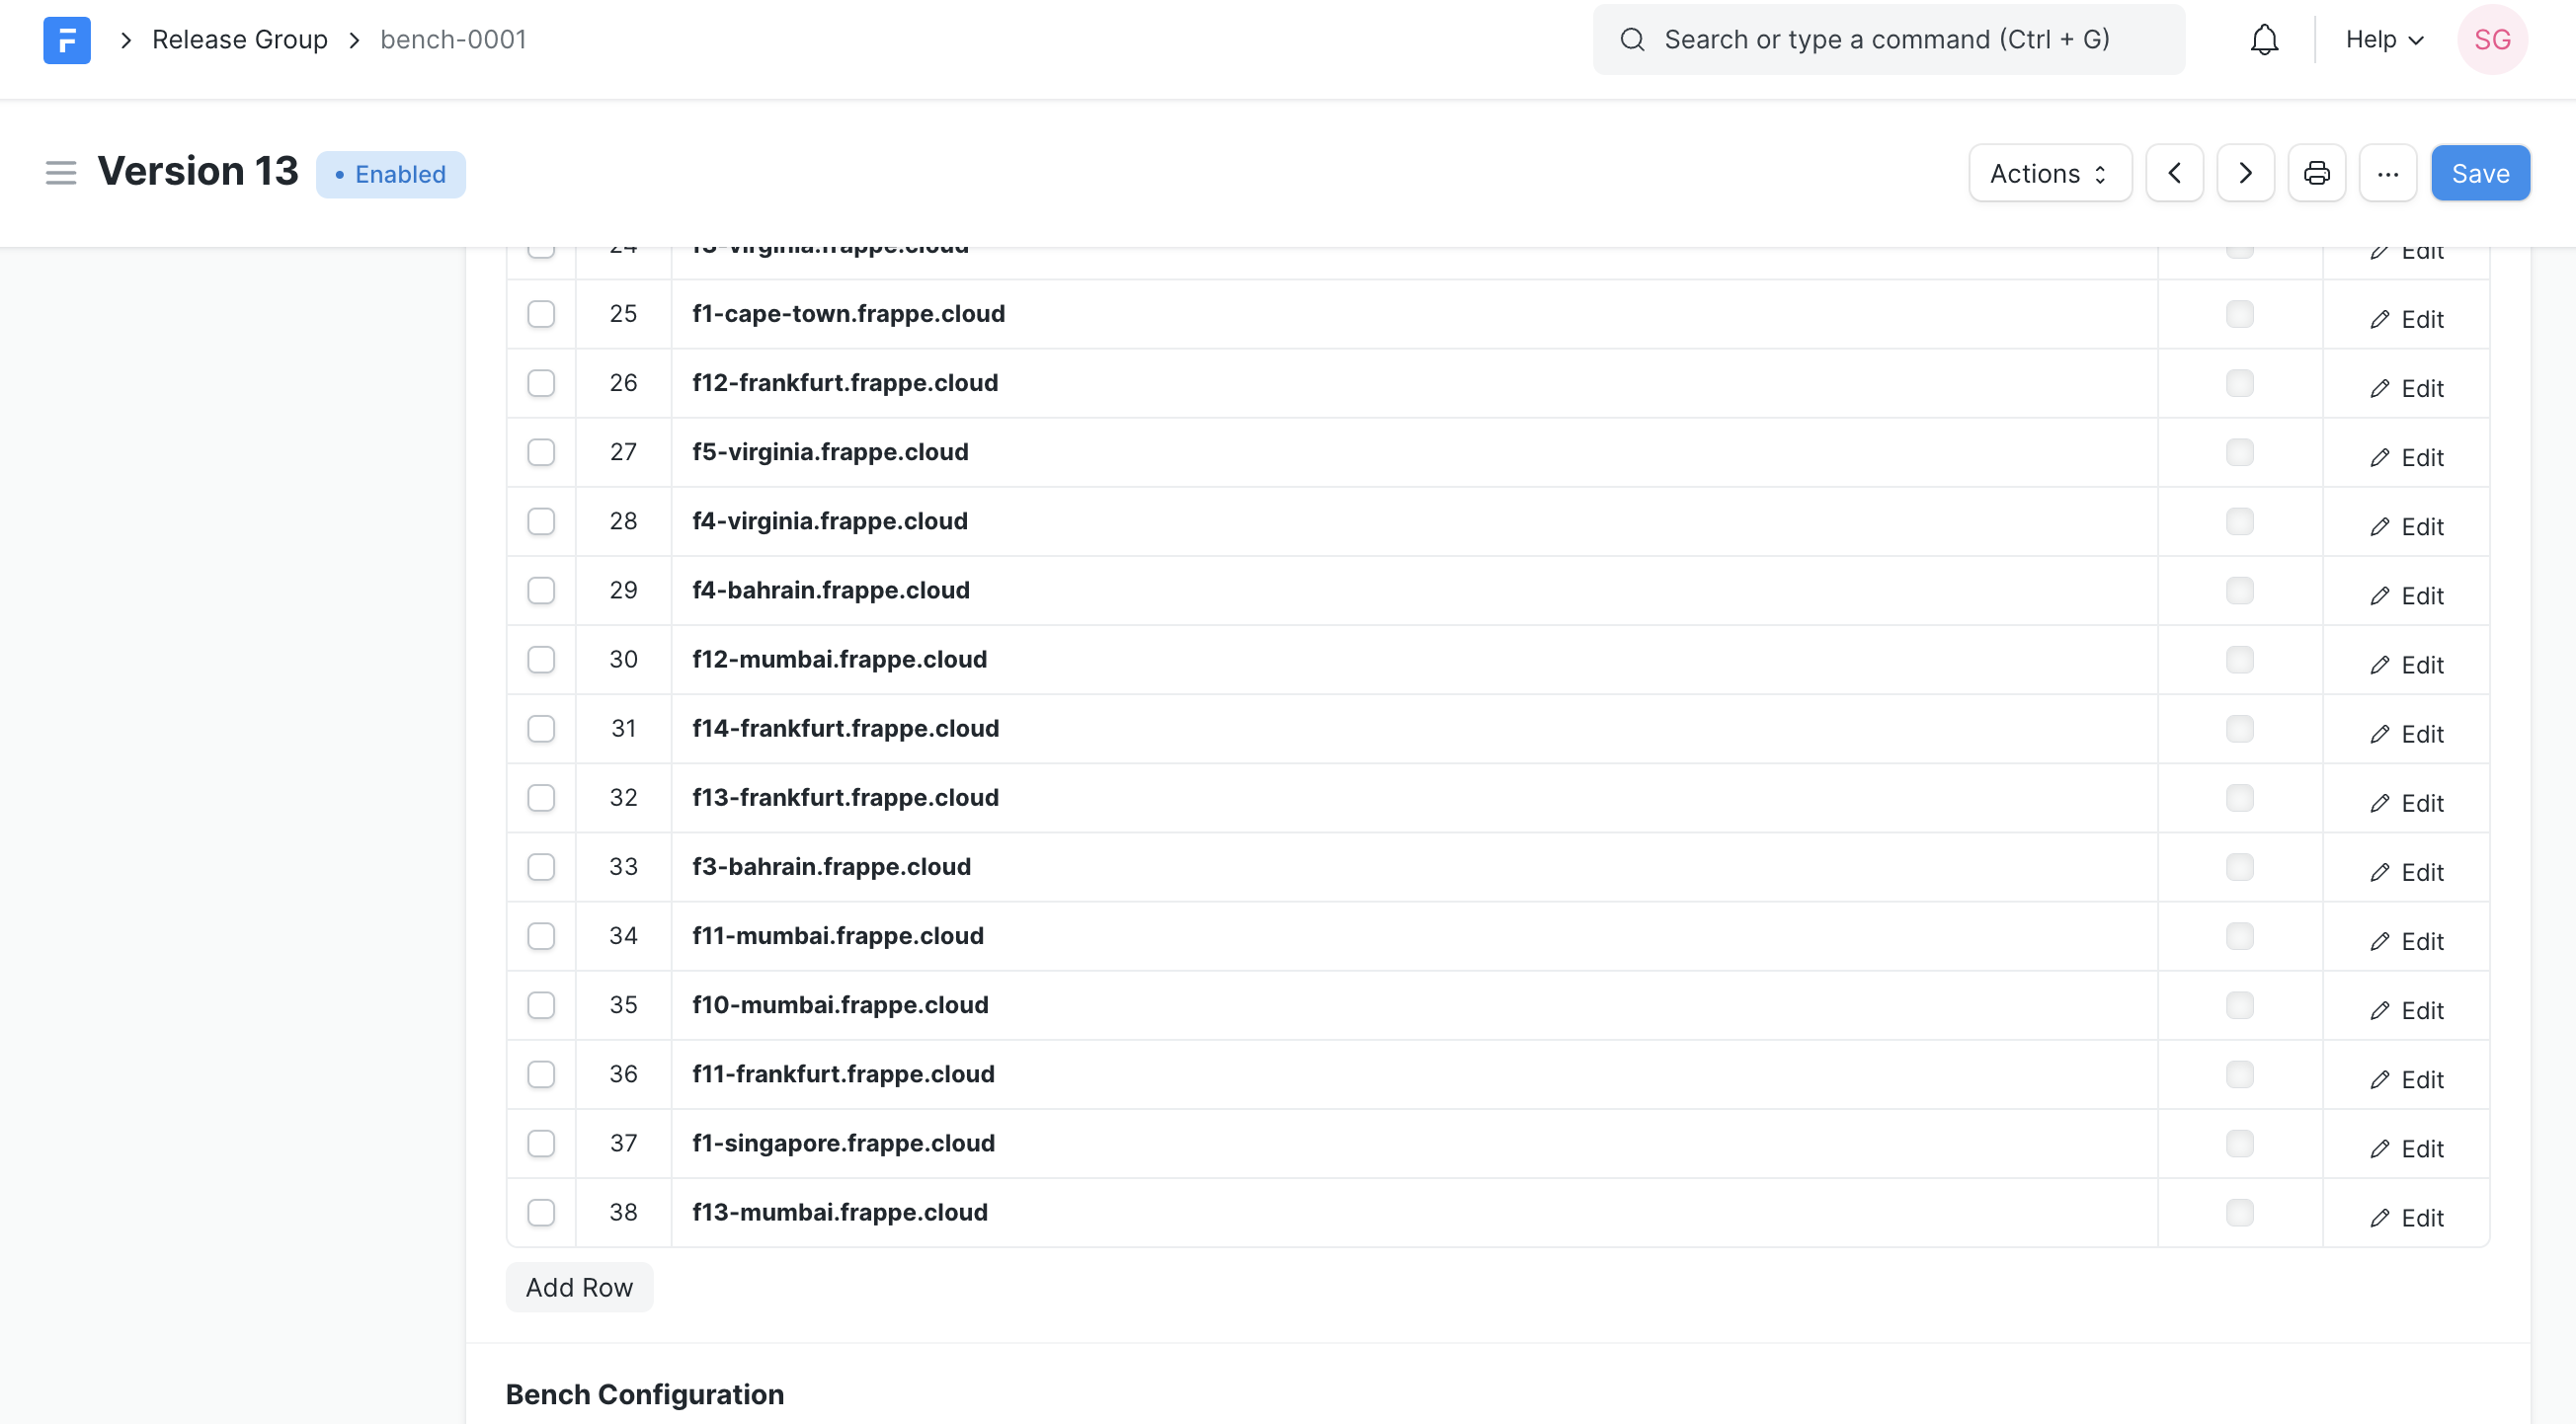Click the print icon button
This screenshot has width=2576, height=1424.
(x=2316, y=173)
